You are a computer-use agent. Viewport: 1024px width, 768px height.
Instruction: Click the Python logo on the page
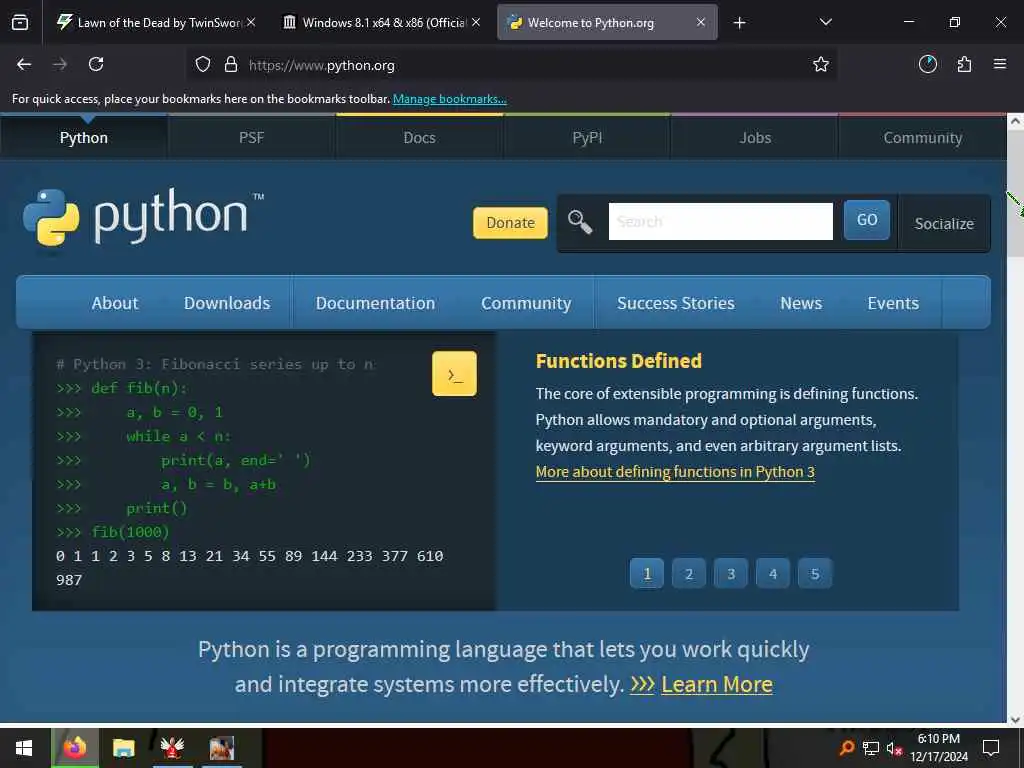[x=144, y=217]
